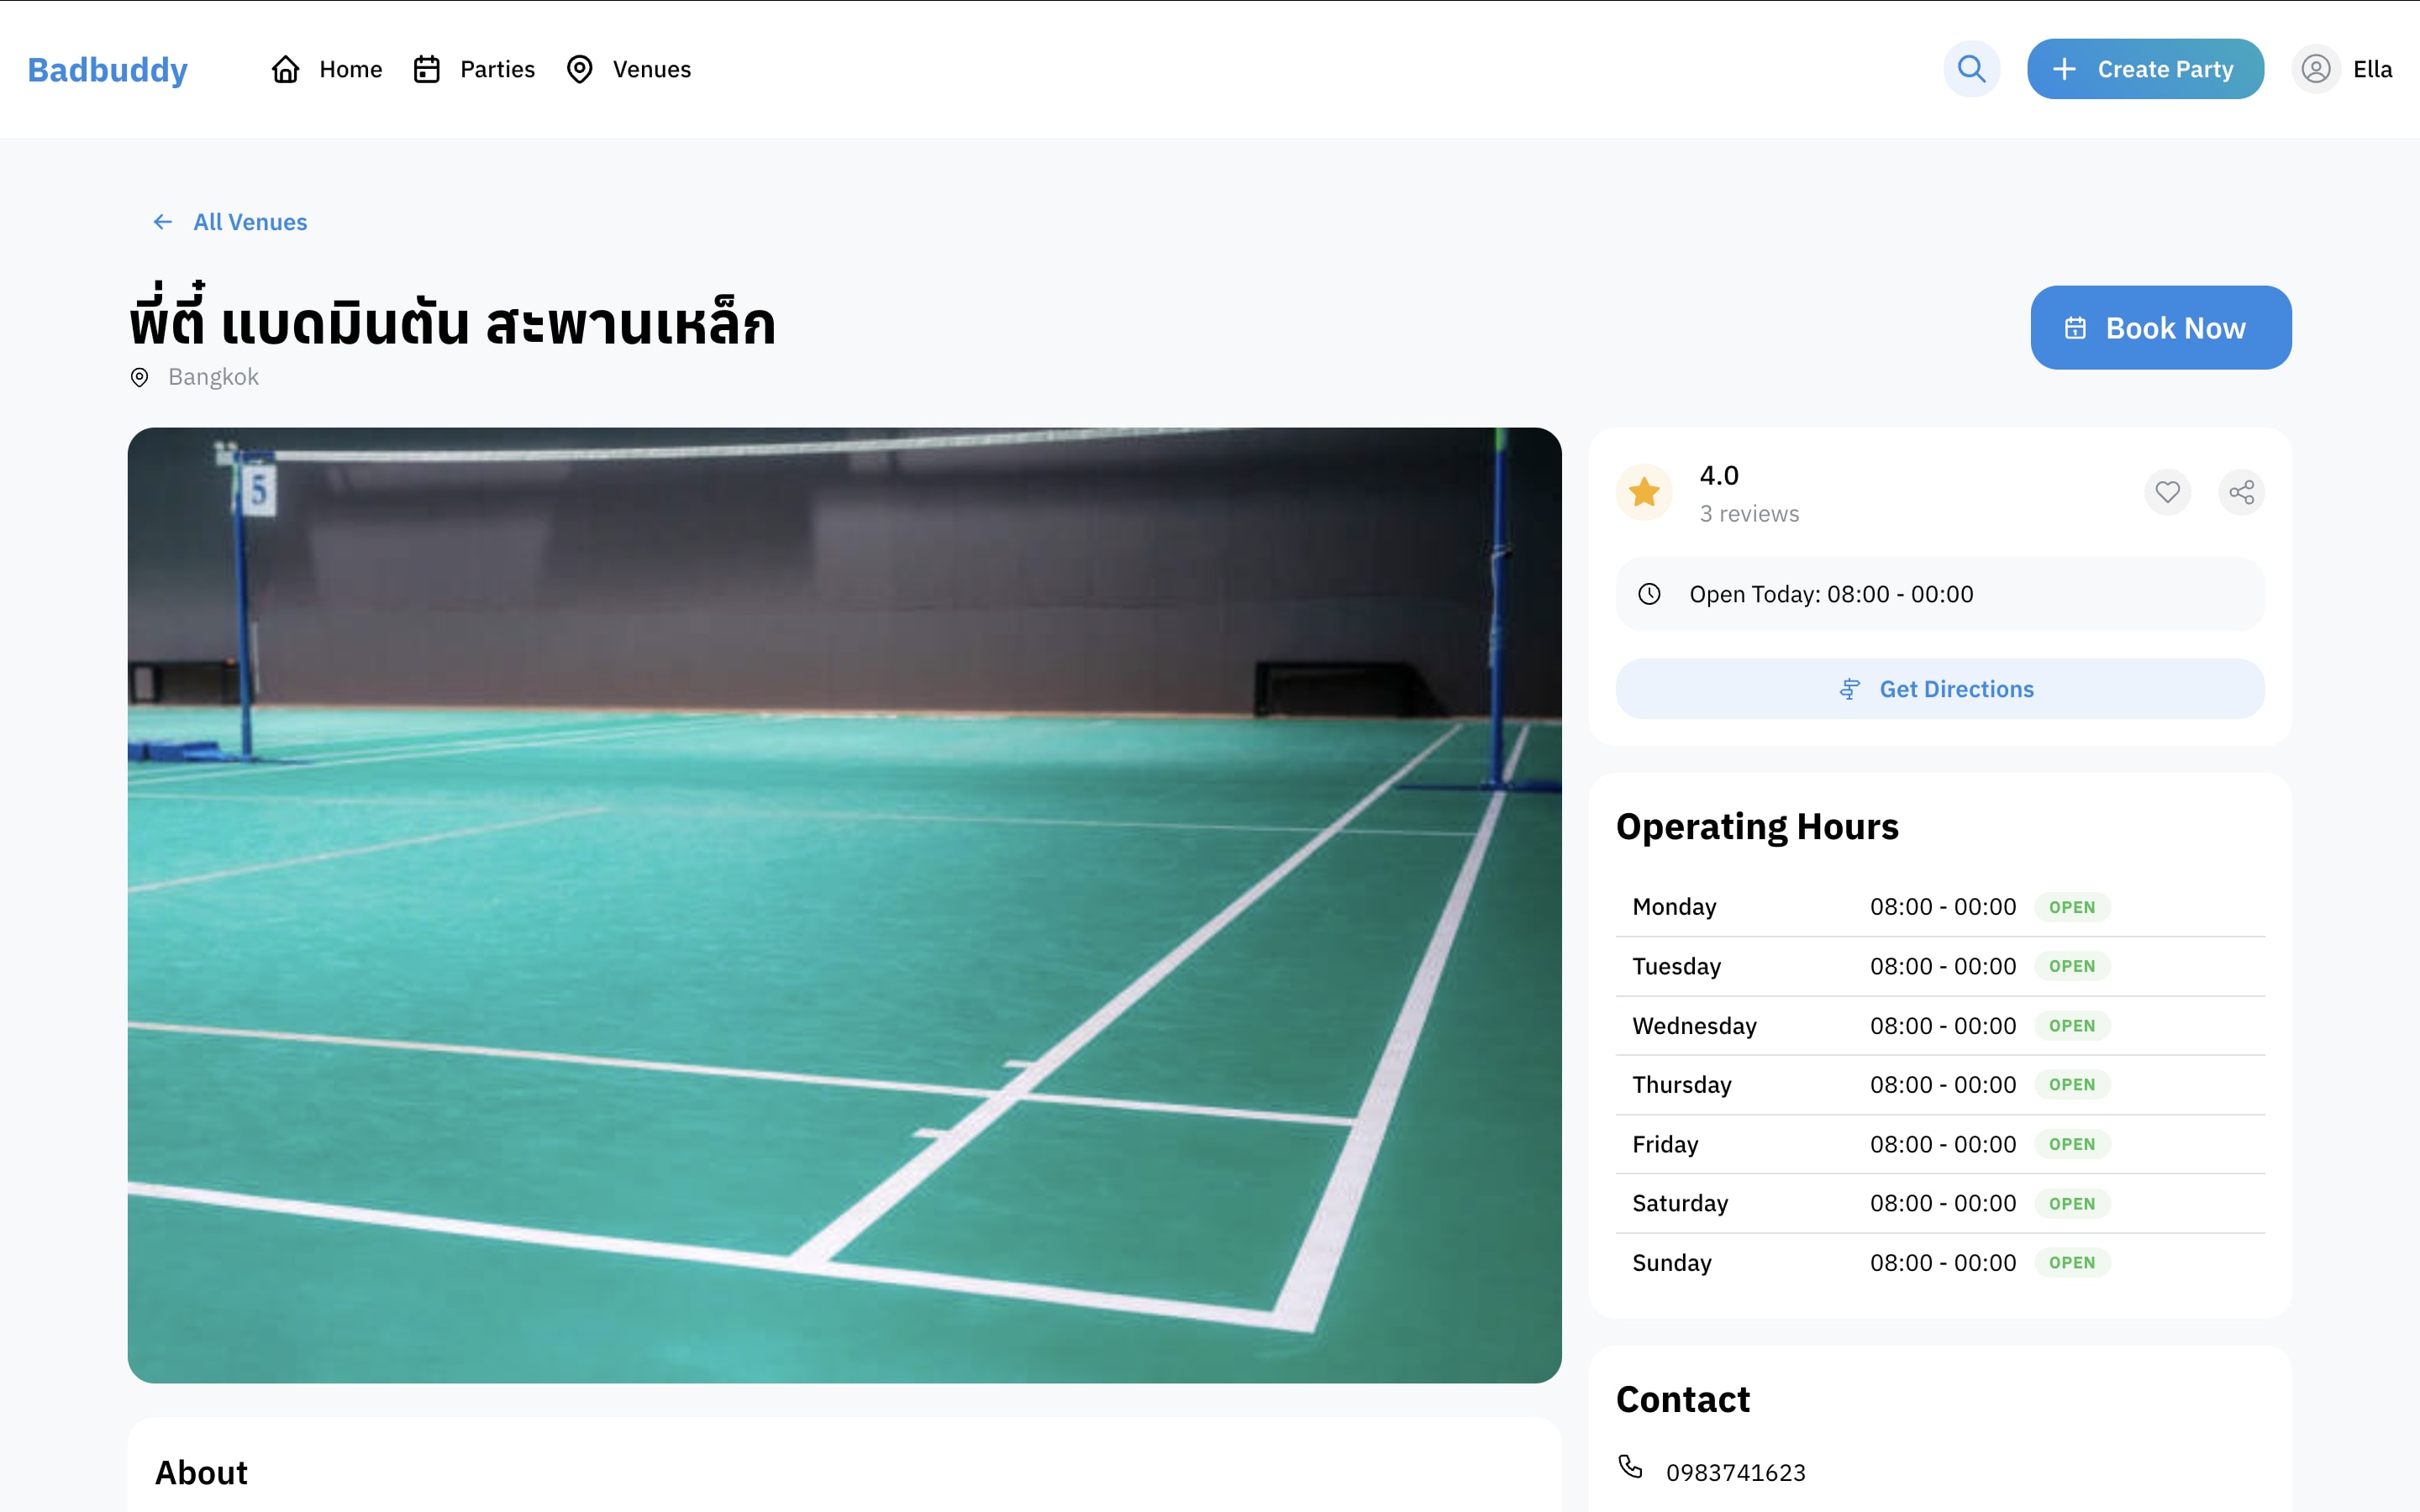The image size is (2420, 1512).
Task: Open the Parties menu item
Action: (497, 69)
